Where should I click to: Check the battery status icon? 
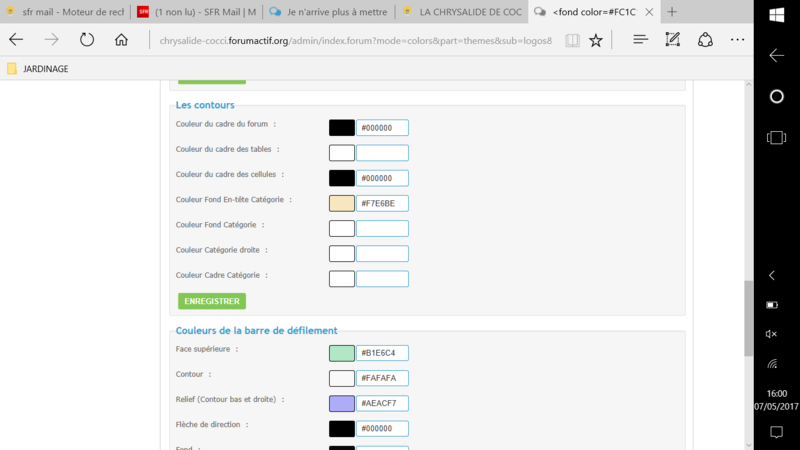[772, 305]
